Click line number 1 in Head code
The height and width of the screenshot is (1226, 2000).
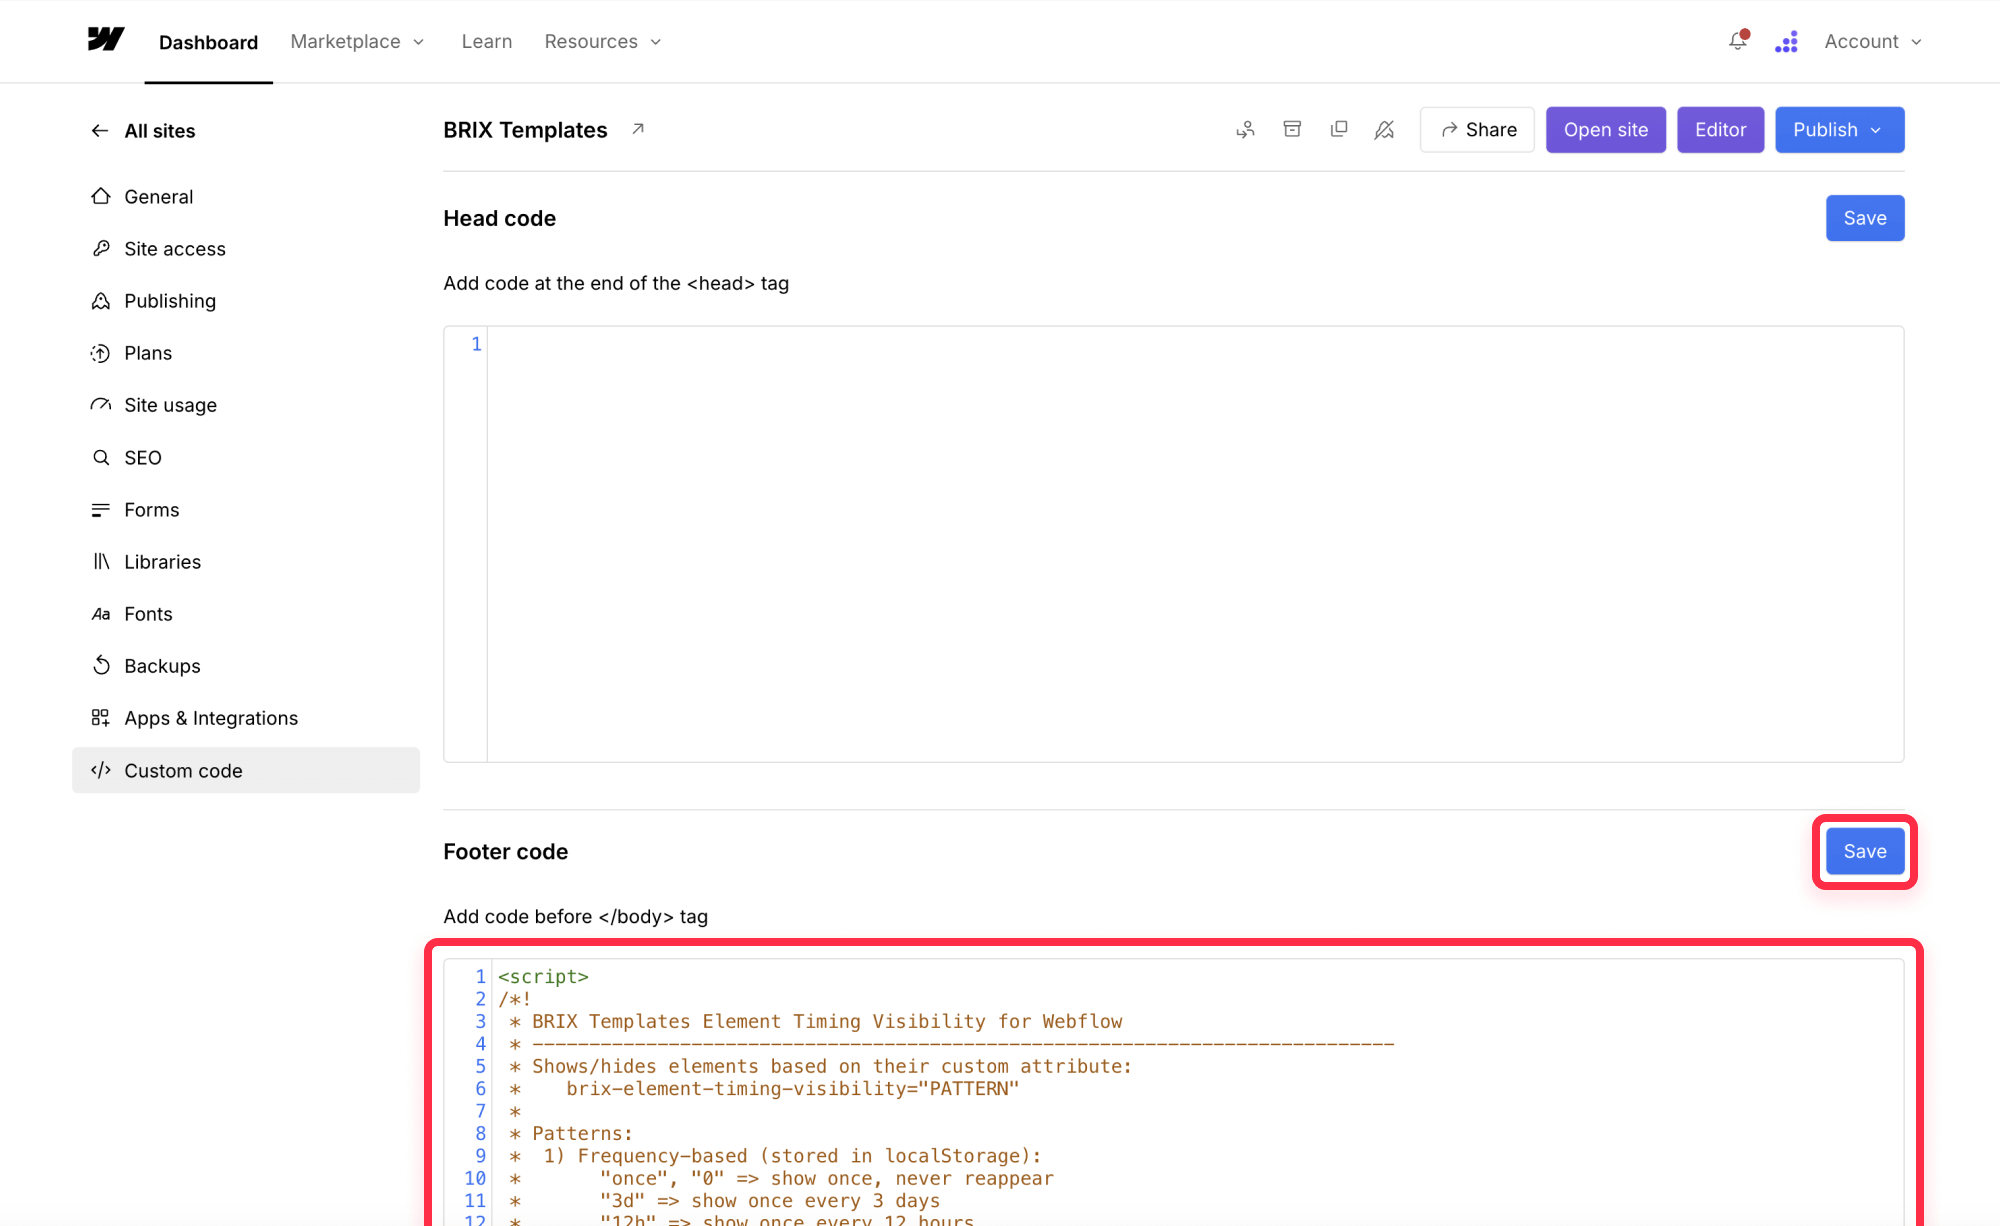[x=476, y=344]
